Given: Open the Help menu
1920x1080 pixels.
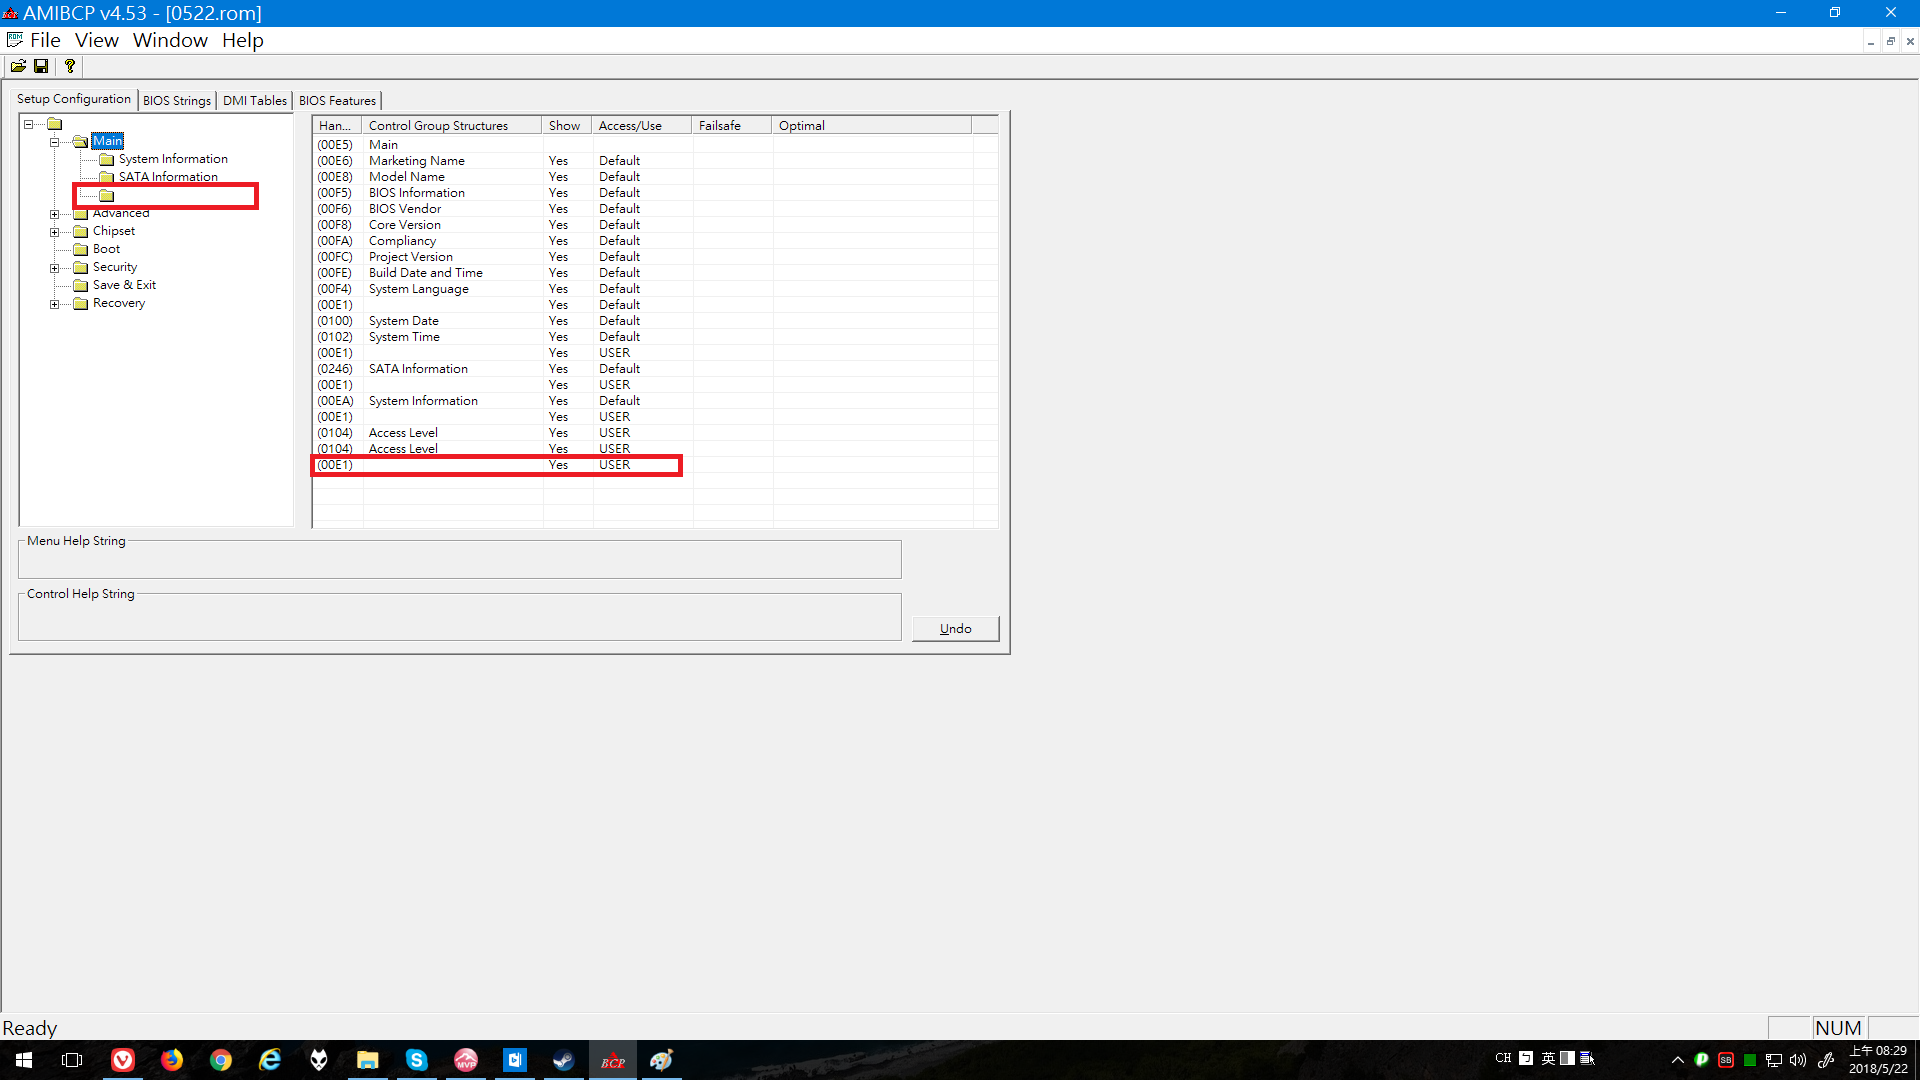Looking at the screenshot, I should (x=242, y=40).
